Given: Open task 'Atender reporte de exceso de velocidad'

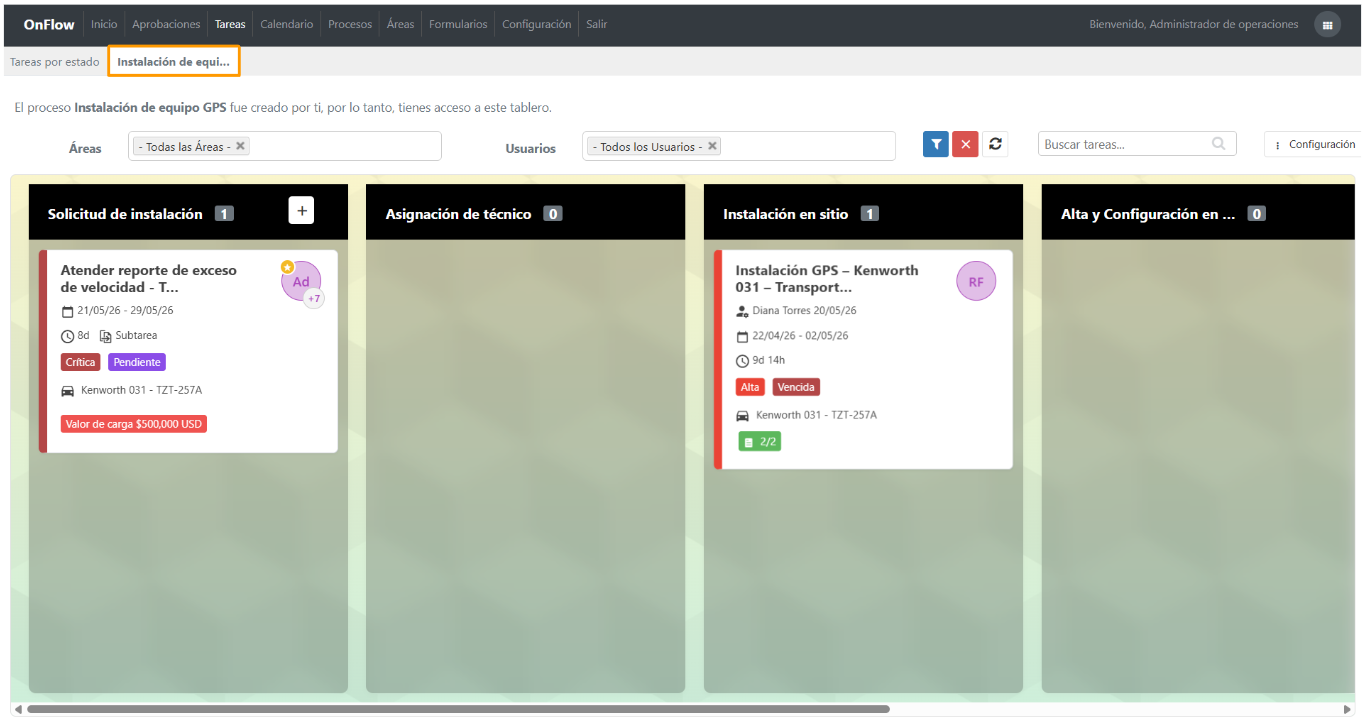Looking at the screenshot, I should pos(149,278).
